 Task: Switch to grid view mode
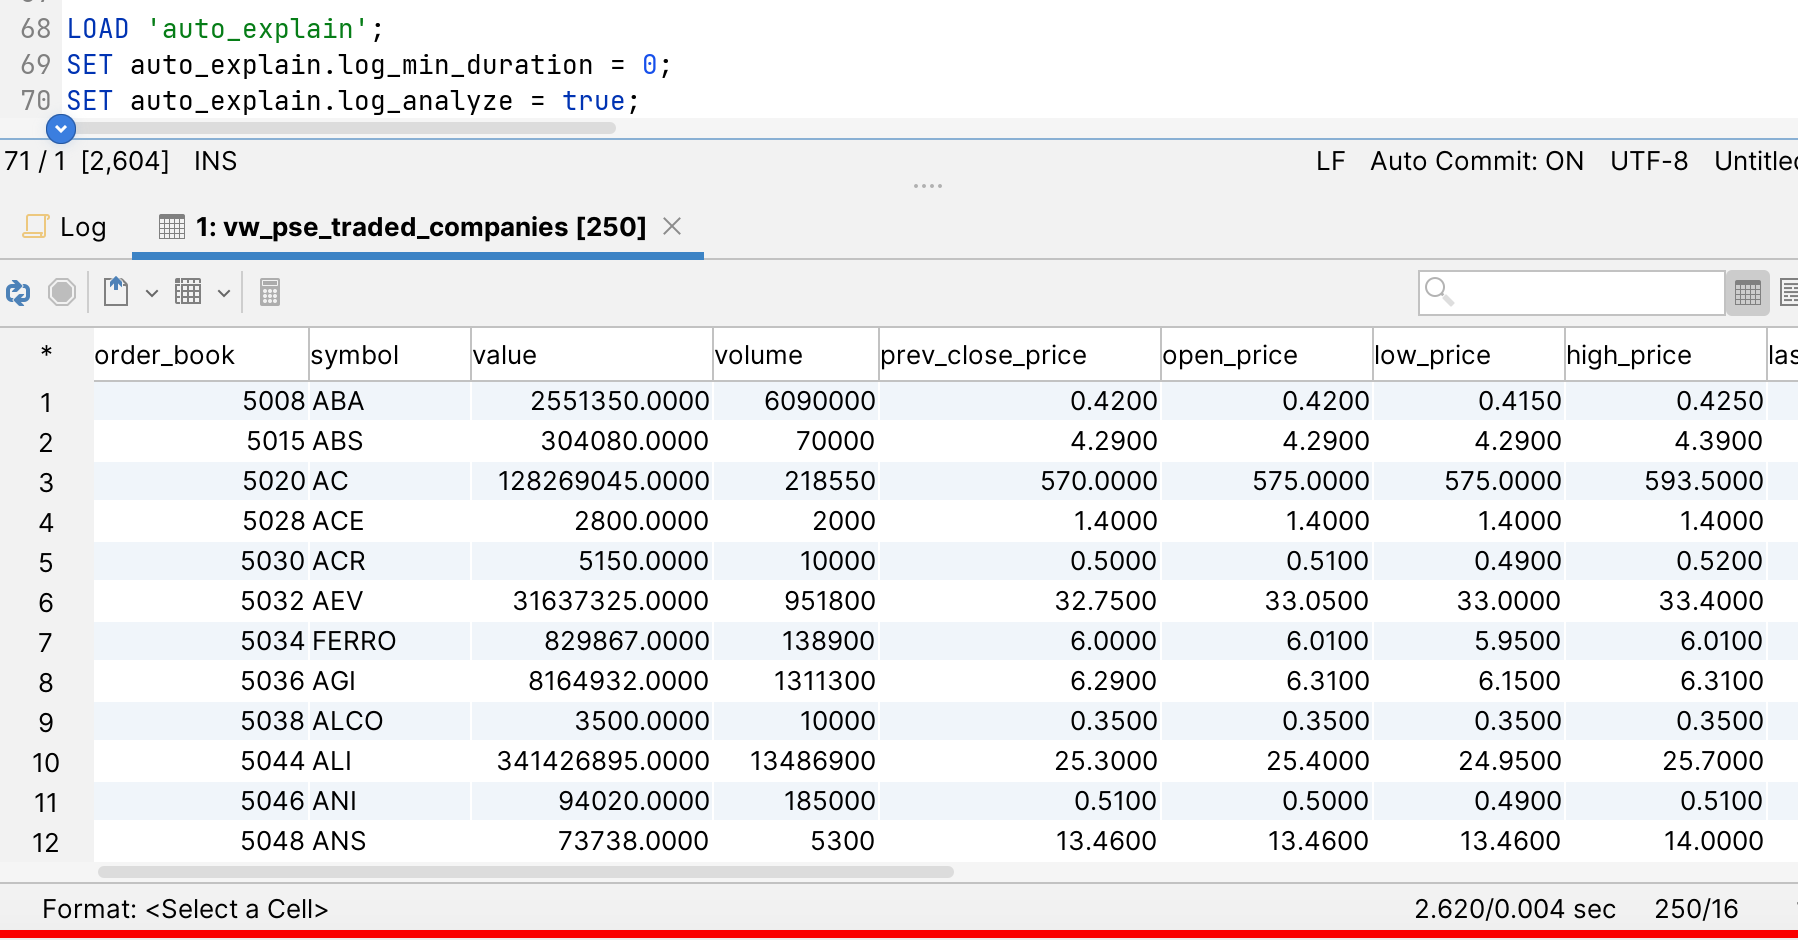point(1748,293)
